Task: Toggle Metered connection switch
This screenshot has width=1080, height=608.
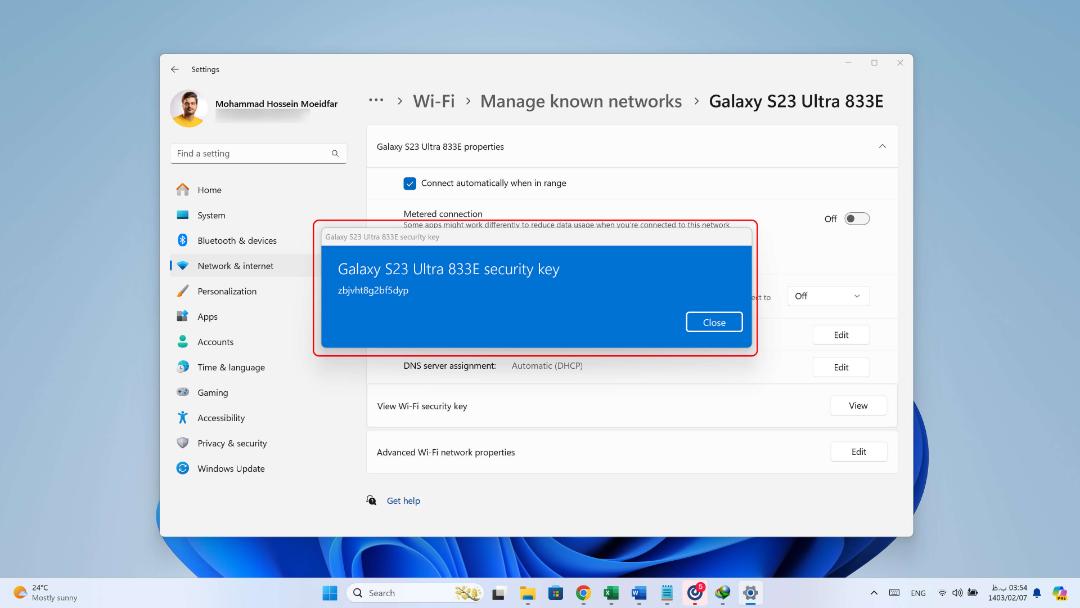Action: point(857,219)
